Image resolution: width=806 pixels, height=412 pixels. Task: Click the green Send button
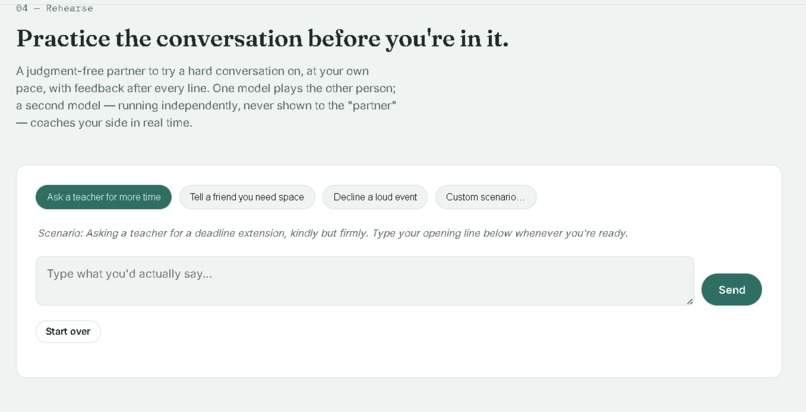pos(731,290)
